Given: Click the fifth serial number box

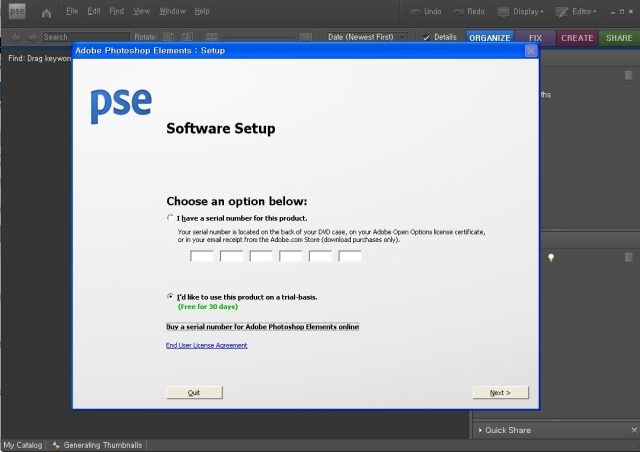Looking at the screenshot, I should coord(320,256).
